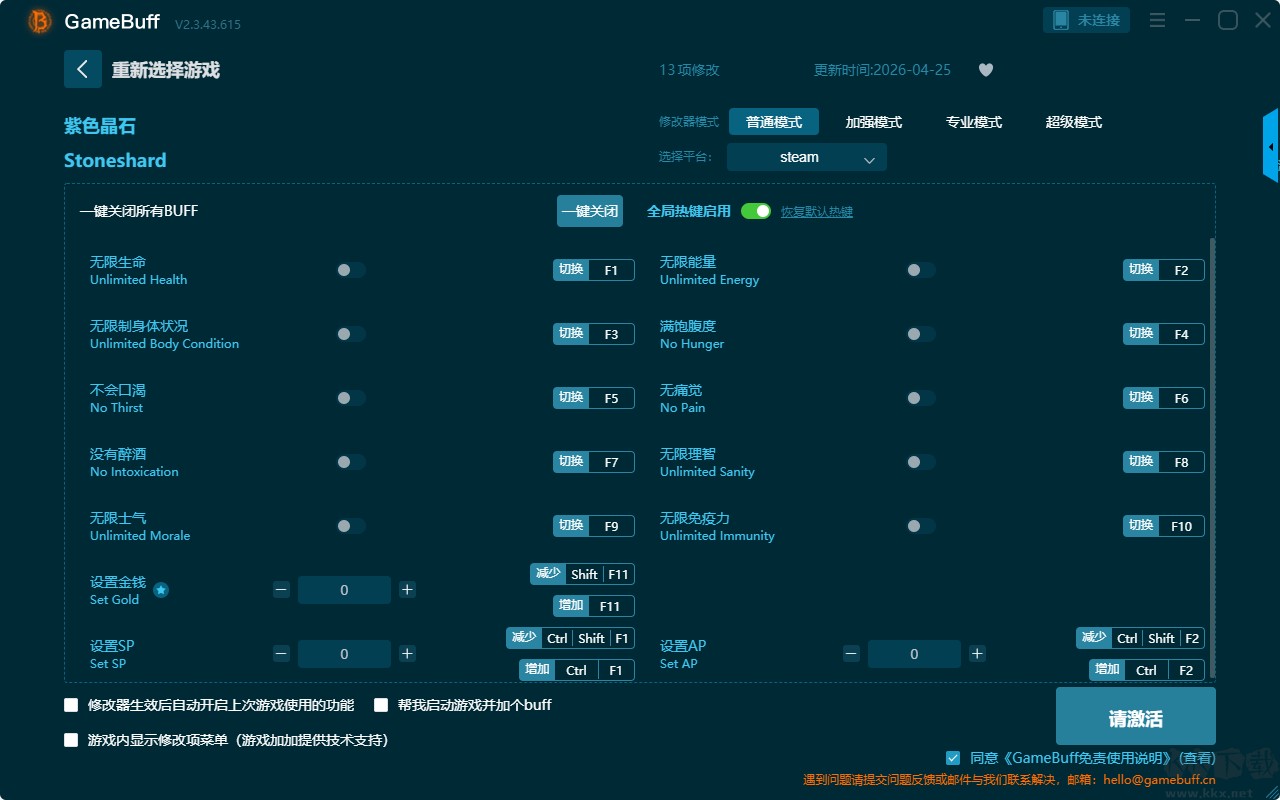Check 修改器生效后自动开启上次游戏使用的功能 box
The width and height of the screenshot is (1280, 800).
point(71,705)
